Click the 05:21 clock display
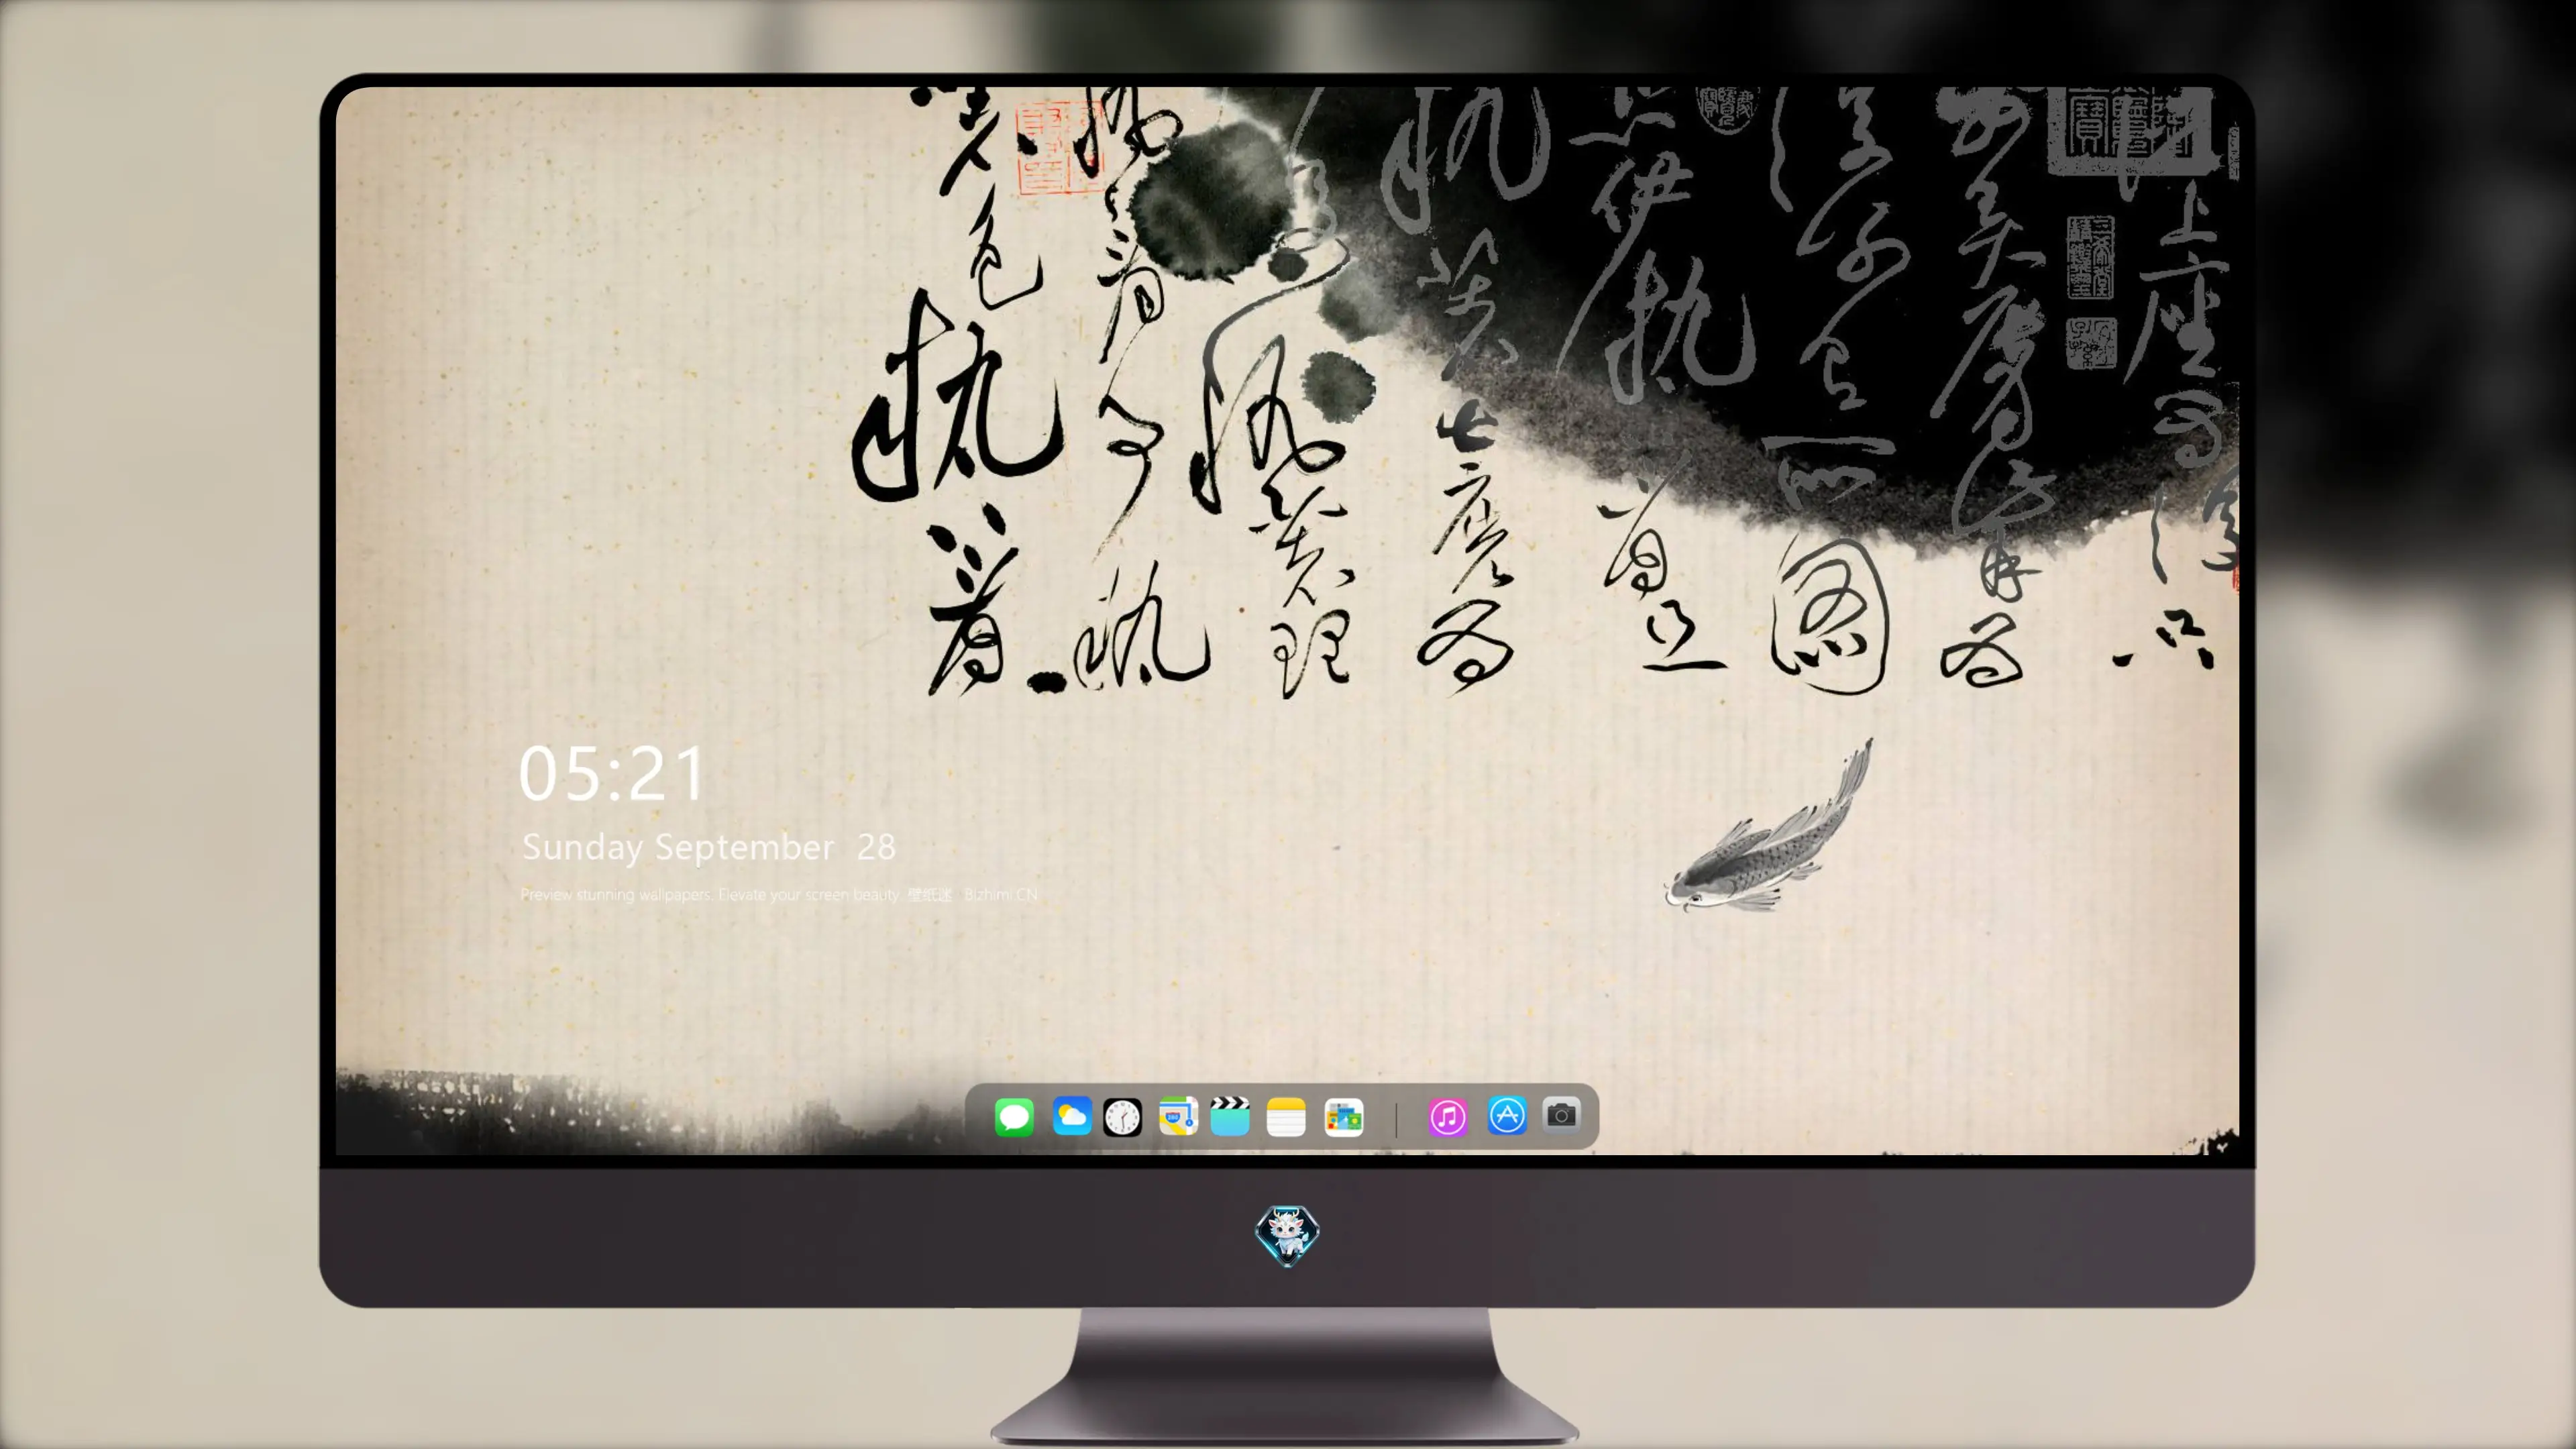 [612, 774]
